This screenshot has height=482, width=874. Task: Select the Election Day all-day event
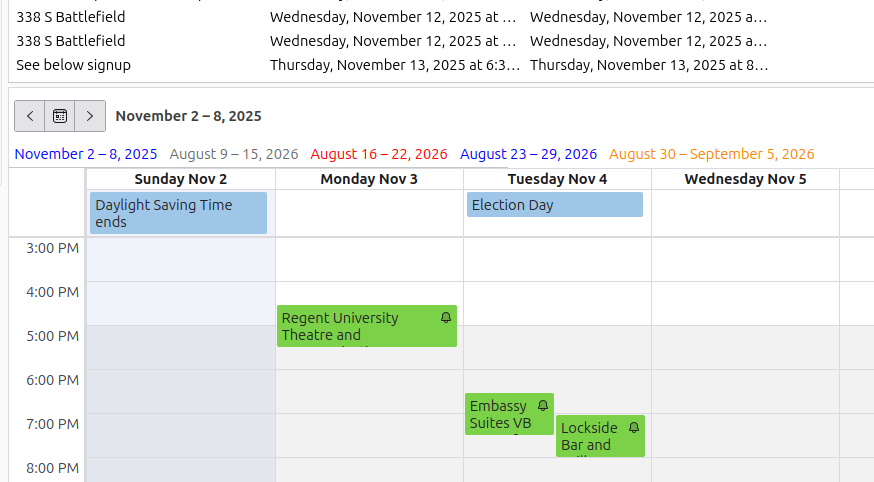[555, 205]
